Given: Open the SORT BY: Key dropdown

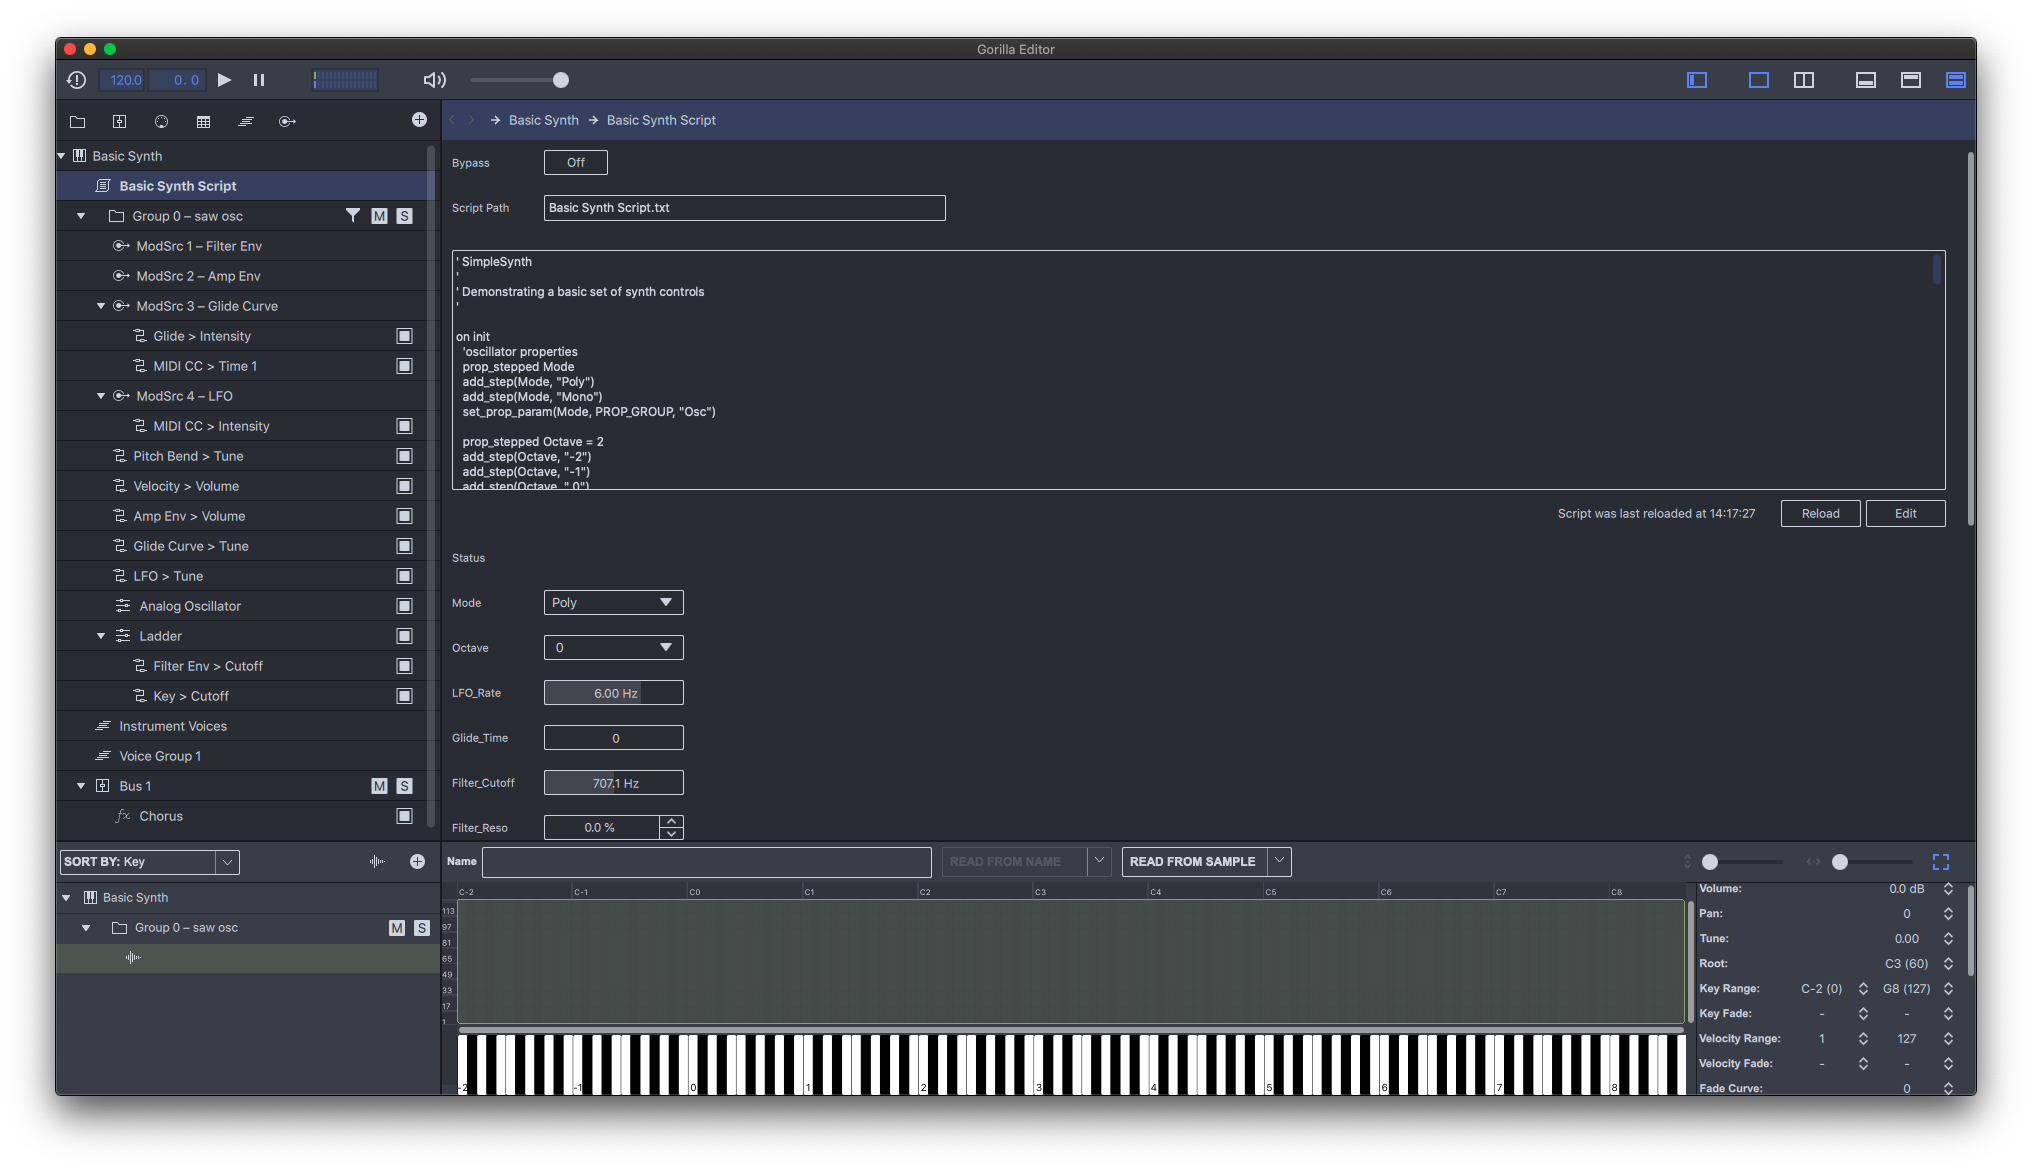Looking at the screenshot, I should [x=149, y=862].
